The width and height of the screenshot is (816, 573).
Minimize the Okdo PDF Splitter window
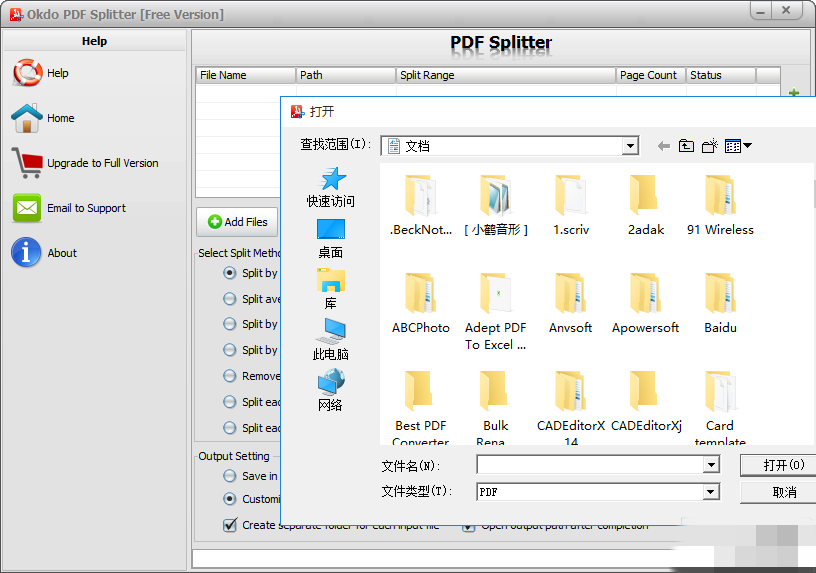(760, 11)
